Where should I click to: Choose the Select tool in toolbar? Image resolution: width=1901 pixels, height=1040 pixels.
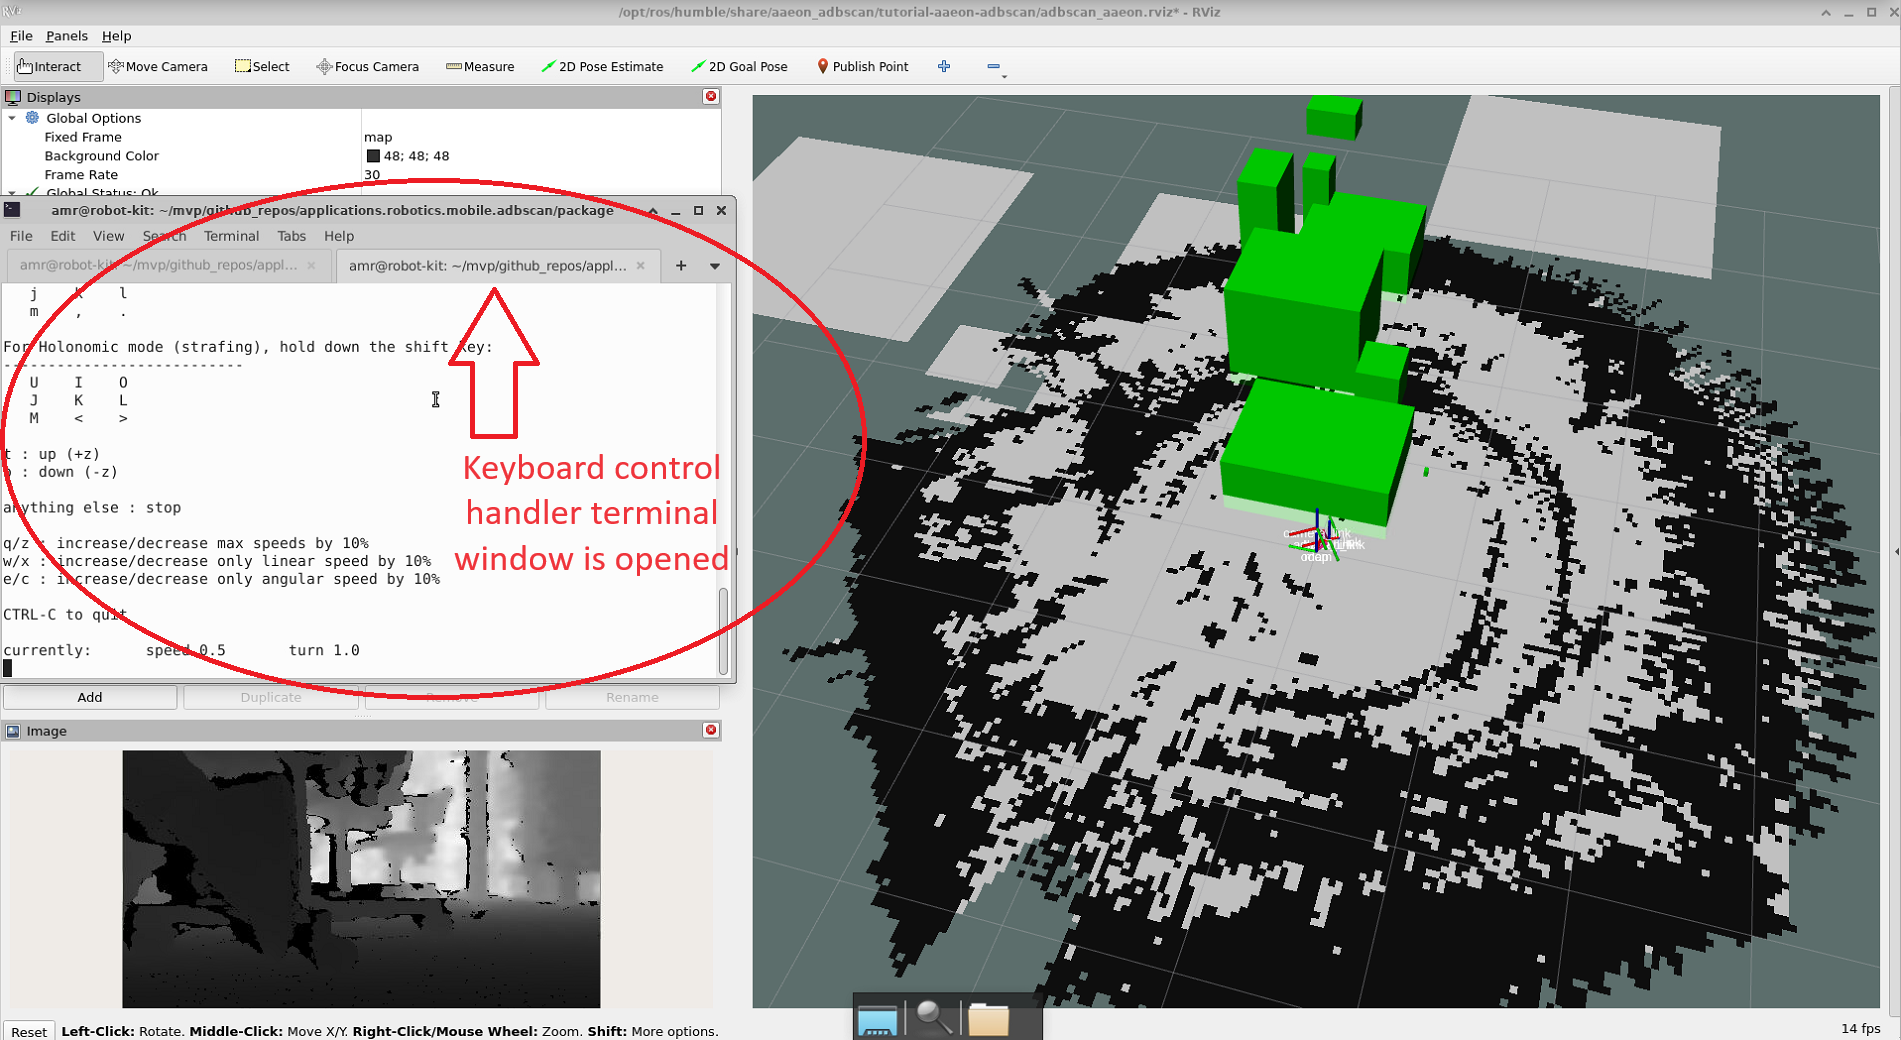262,67
